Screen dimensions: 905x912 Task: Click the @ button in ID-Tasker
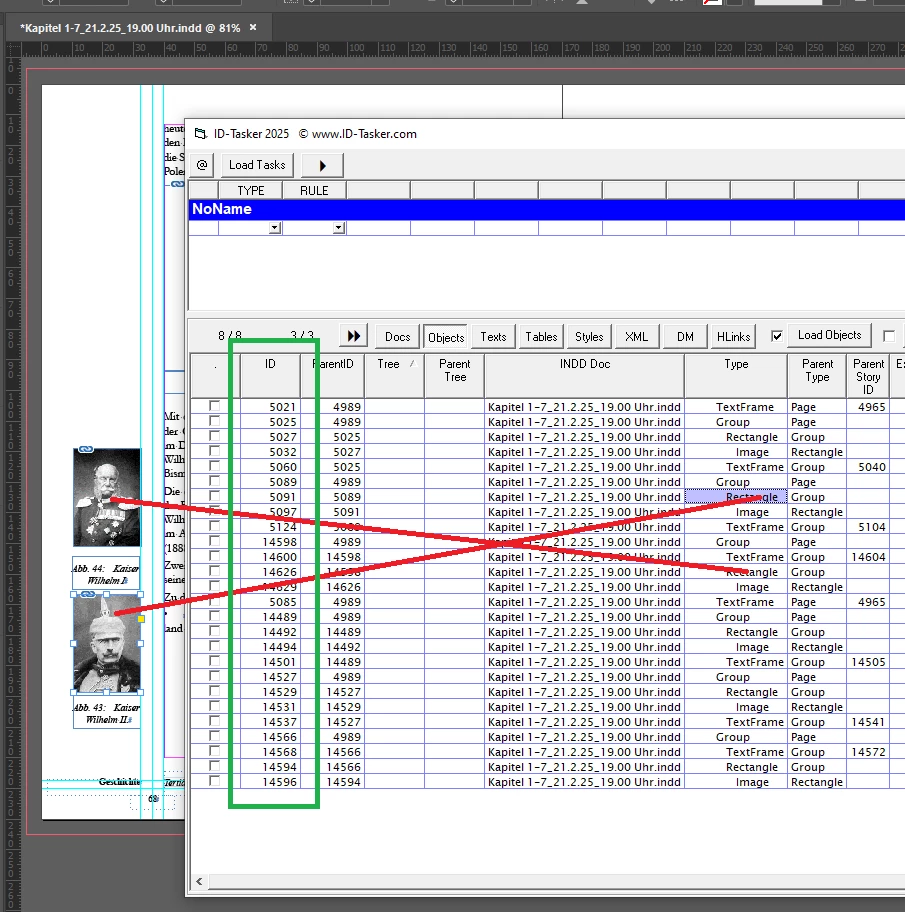202,165
